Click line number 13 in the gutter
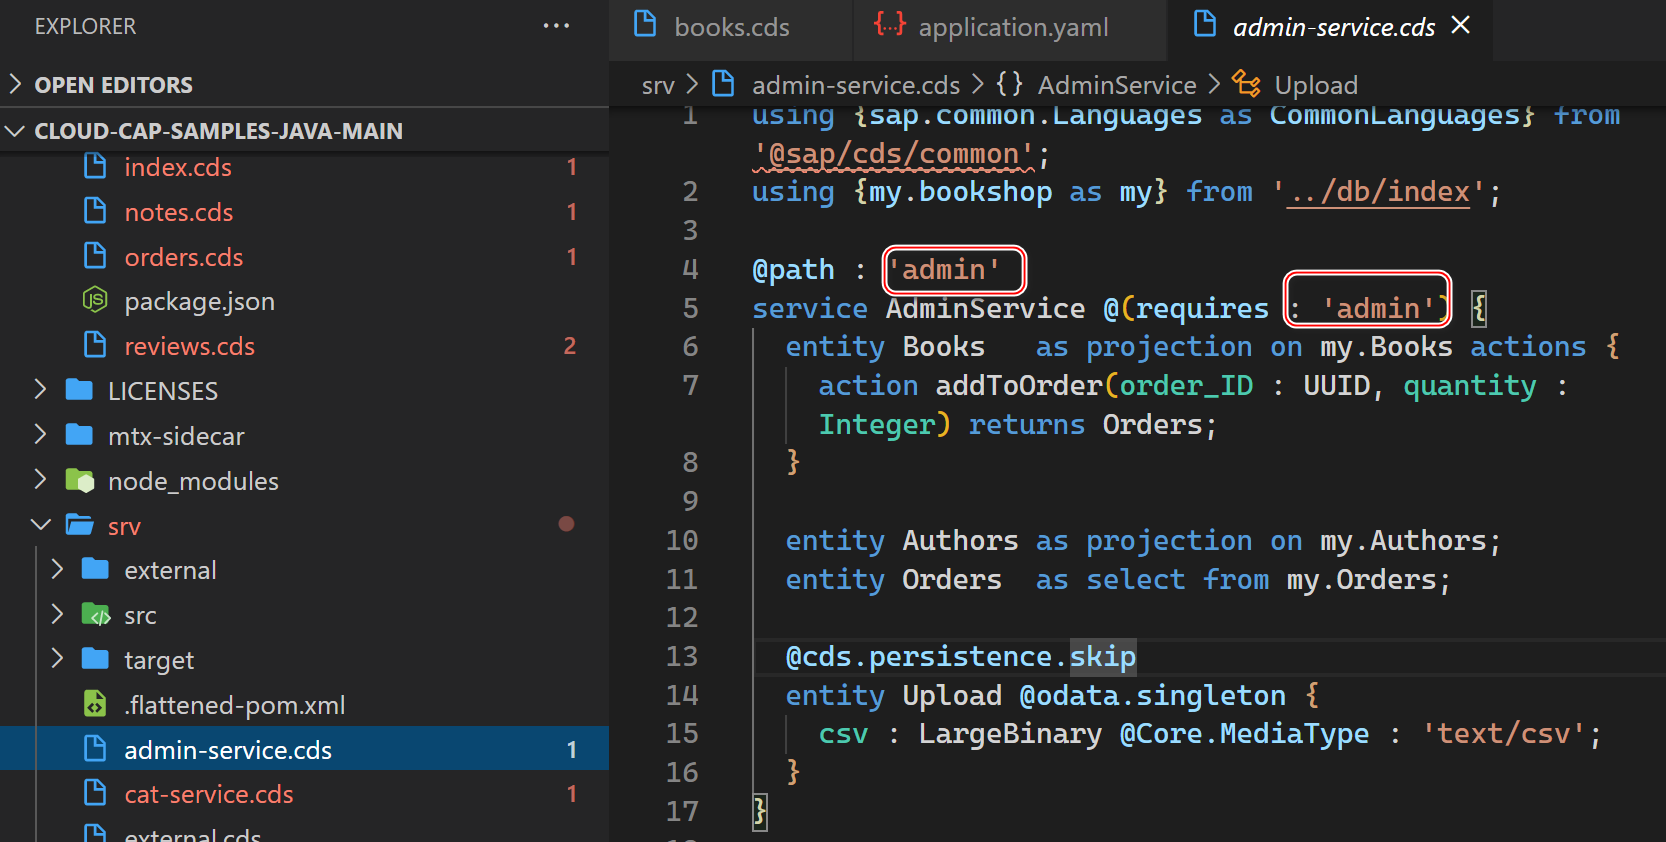 click(682, 656)
